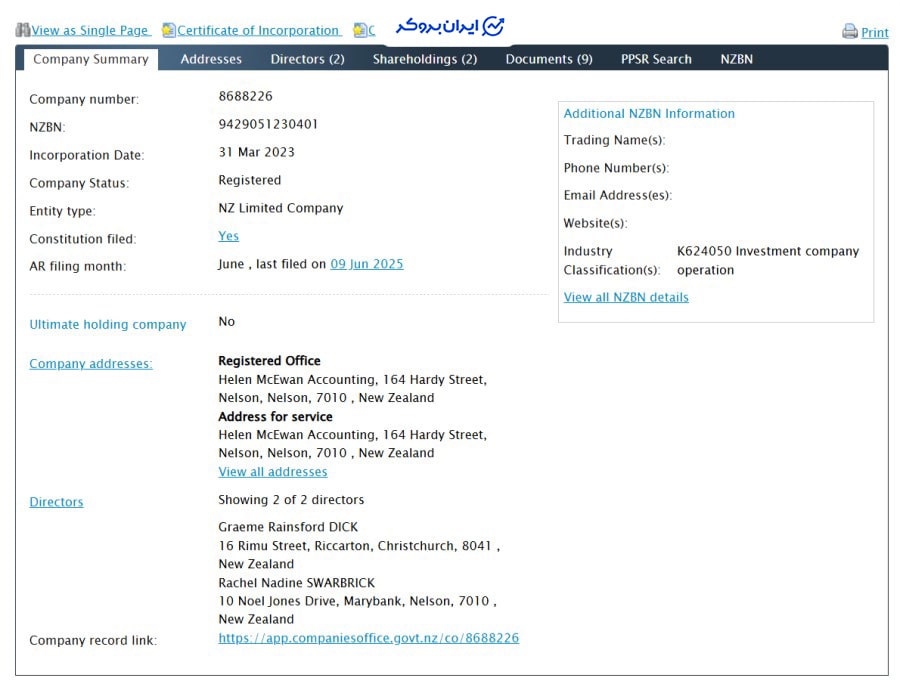The image size is (900, 687).
Task: Open the View as Single Page link
Action: pyautogui.click(x=90, y=31)
